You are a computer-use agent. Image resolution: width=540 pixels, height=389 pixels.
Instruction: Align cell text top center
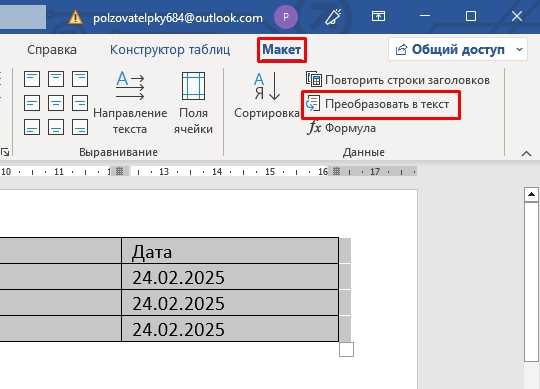(x=56, y=79)
